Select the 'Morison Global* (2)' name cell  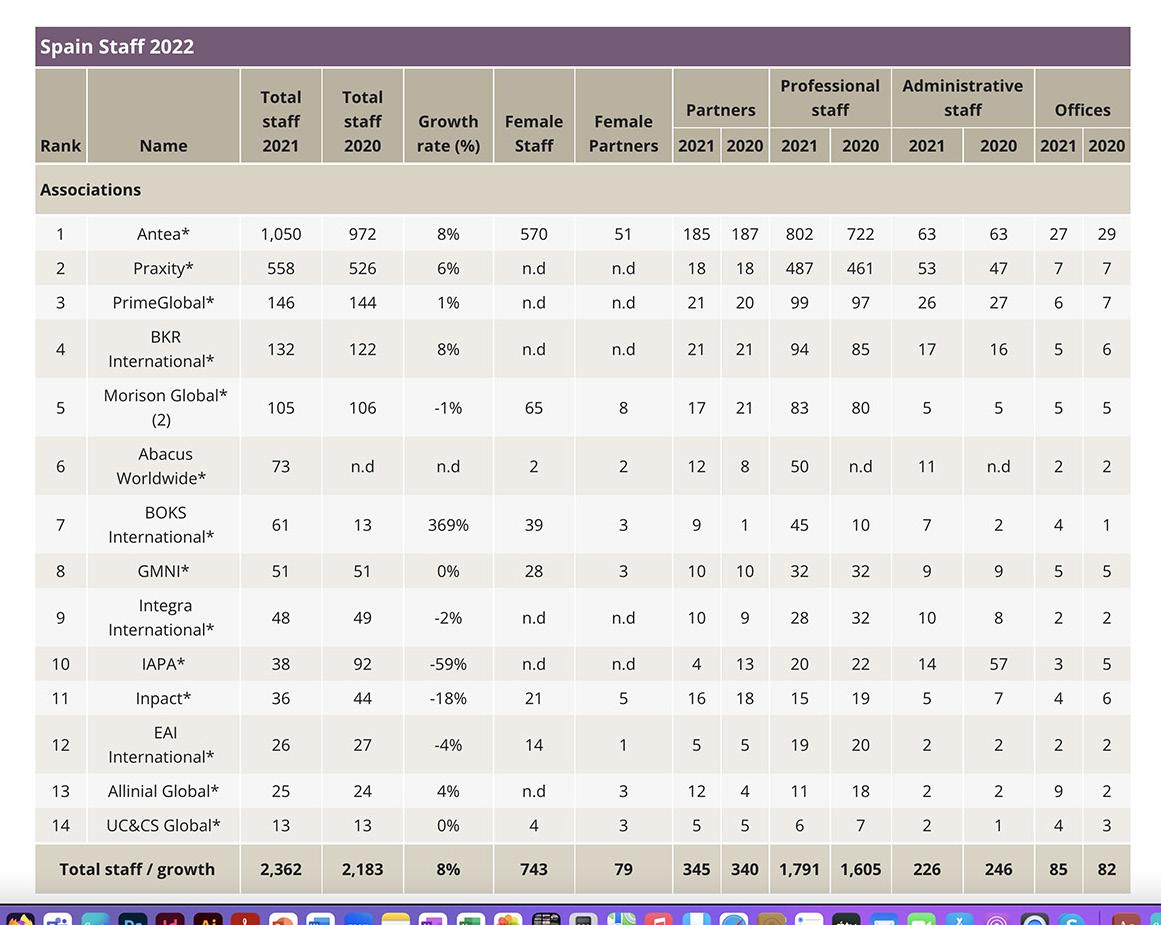click(x=164, y=407)
